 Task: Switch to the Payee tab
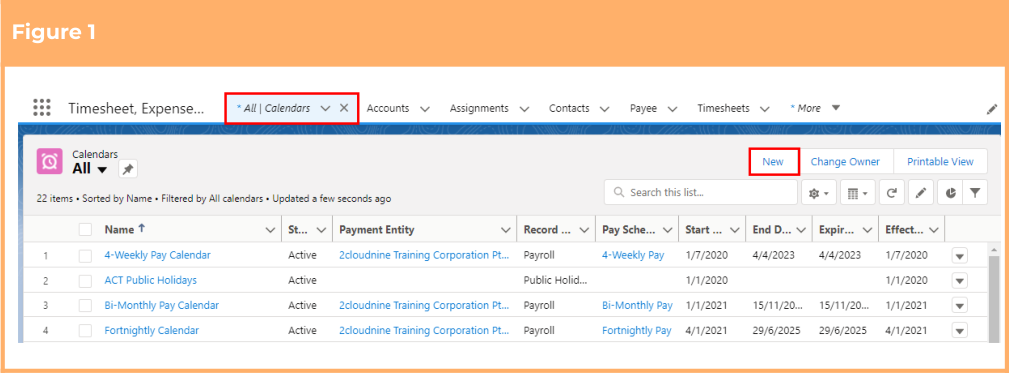coord(643,108)
